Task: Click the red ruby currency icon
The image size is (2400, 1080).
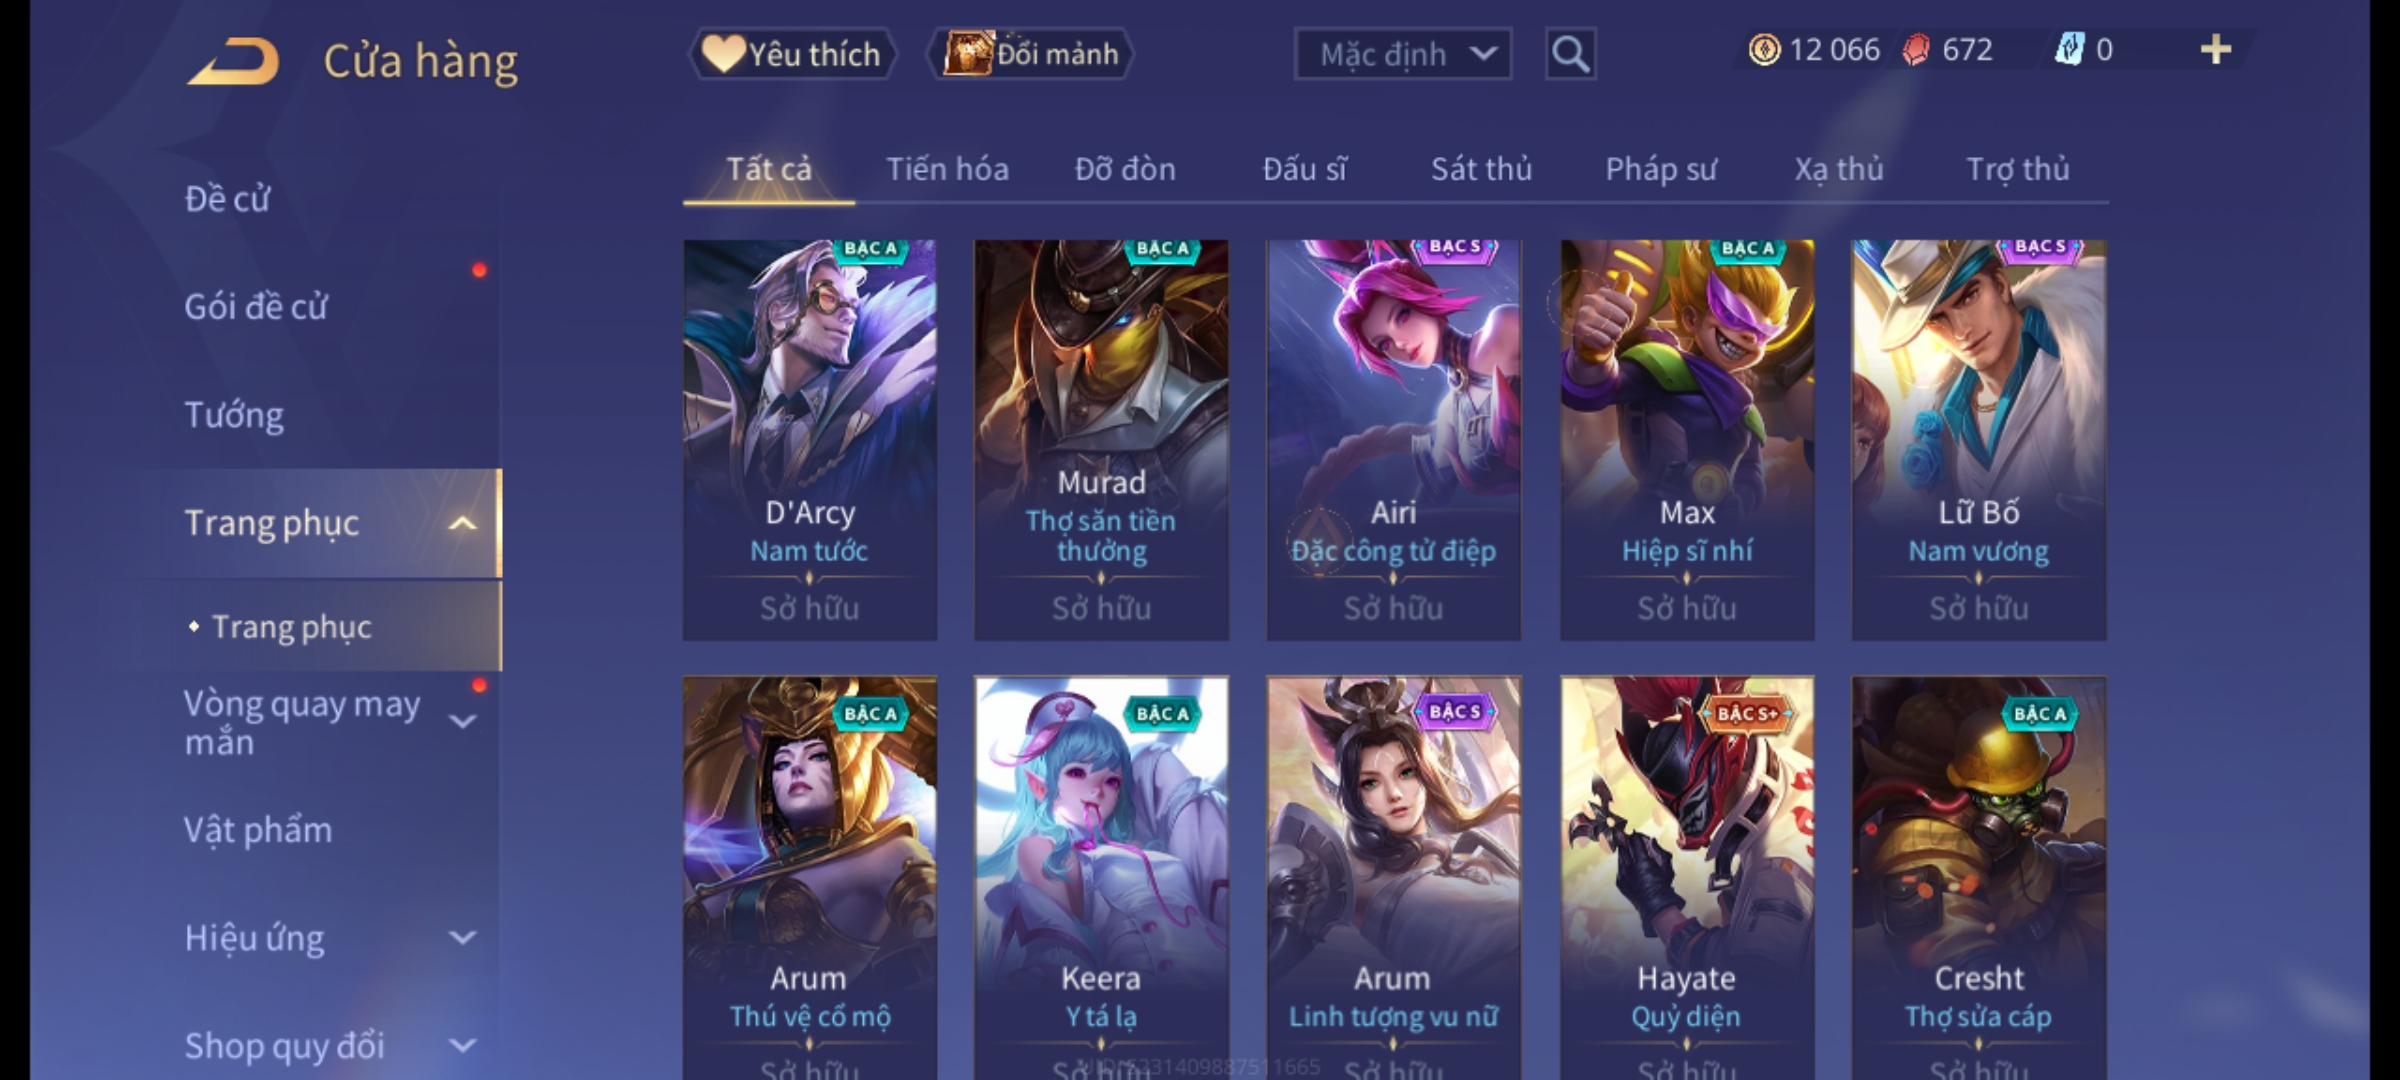Action: click(1916, 50)
